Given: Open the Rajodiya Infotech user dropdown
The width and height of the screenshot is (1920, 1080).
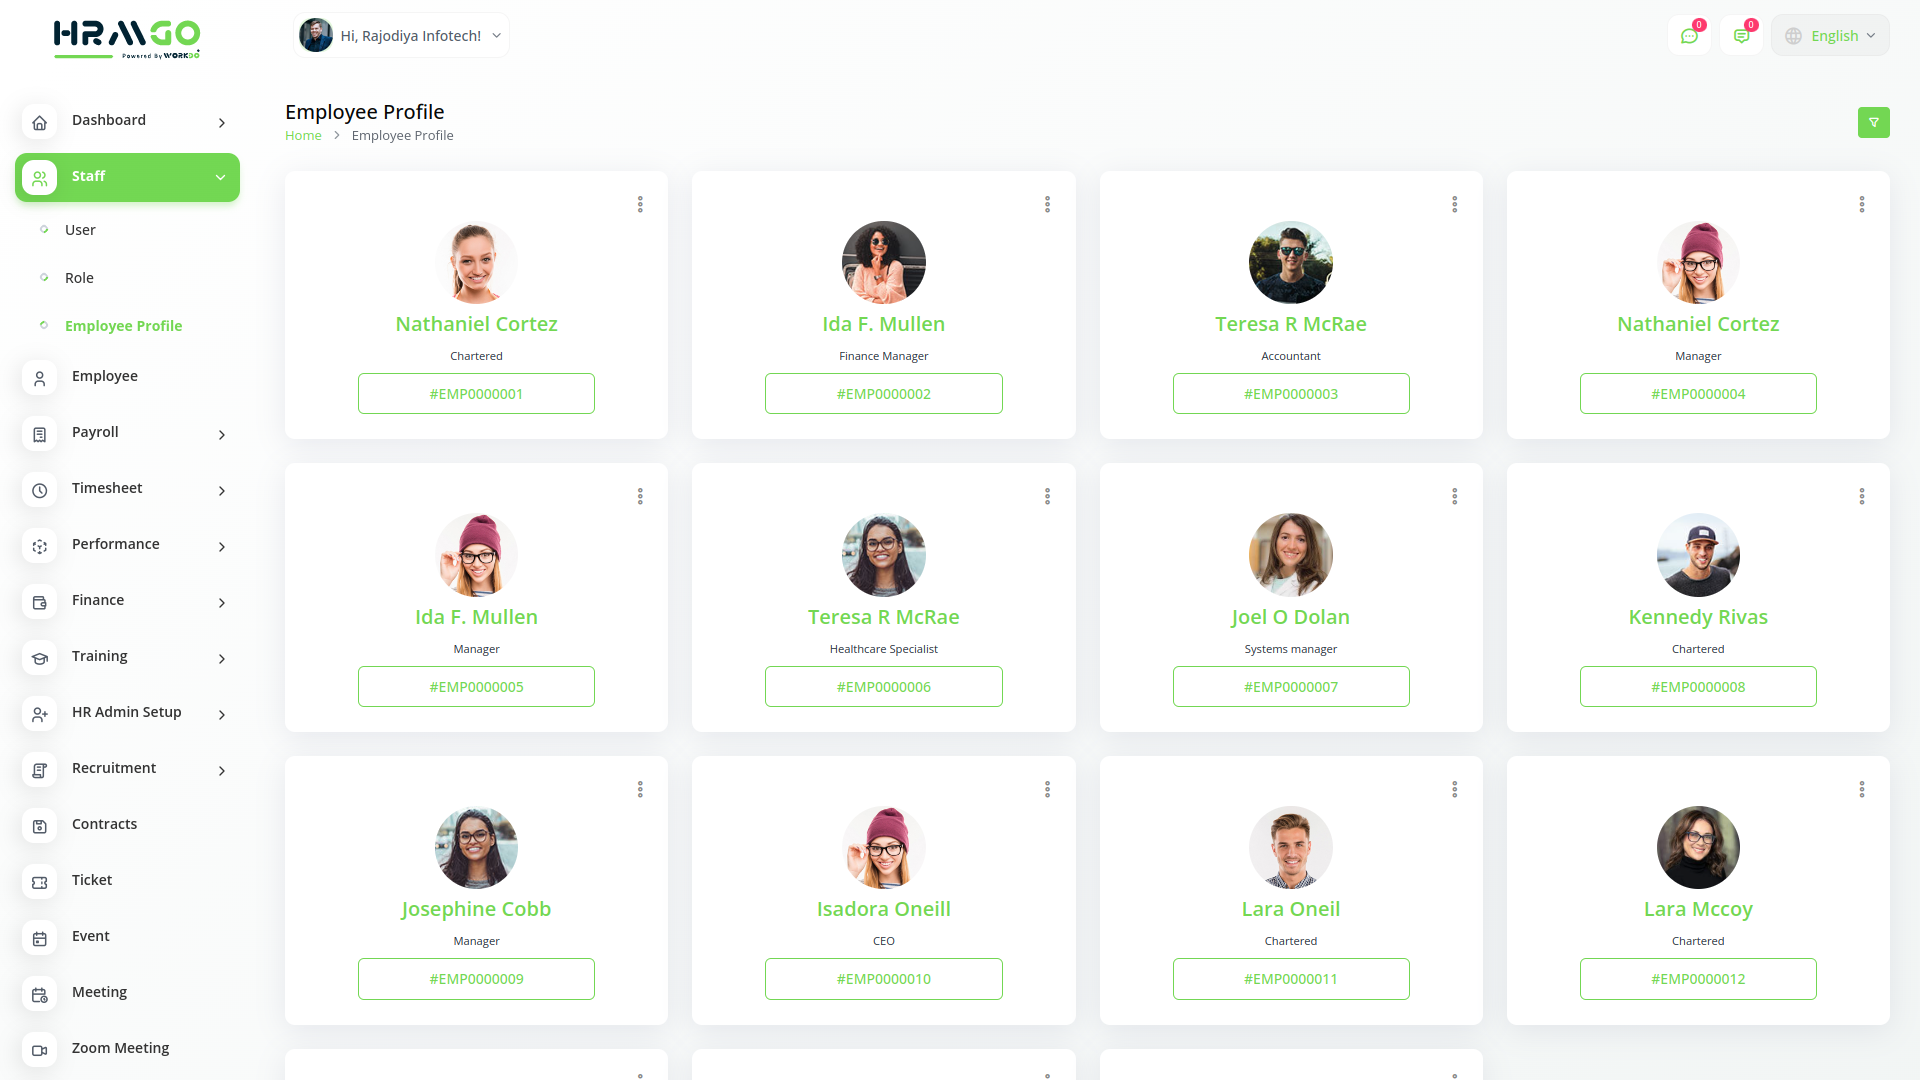Looking at the screenshot, I should coord(401,36).
